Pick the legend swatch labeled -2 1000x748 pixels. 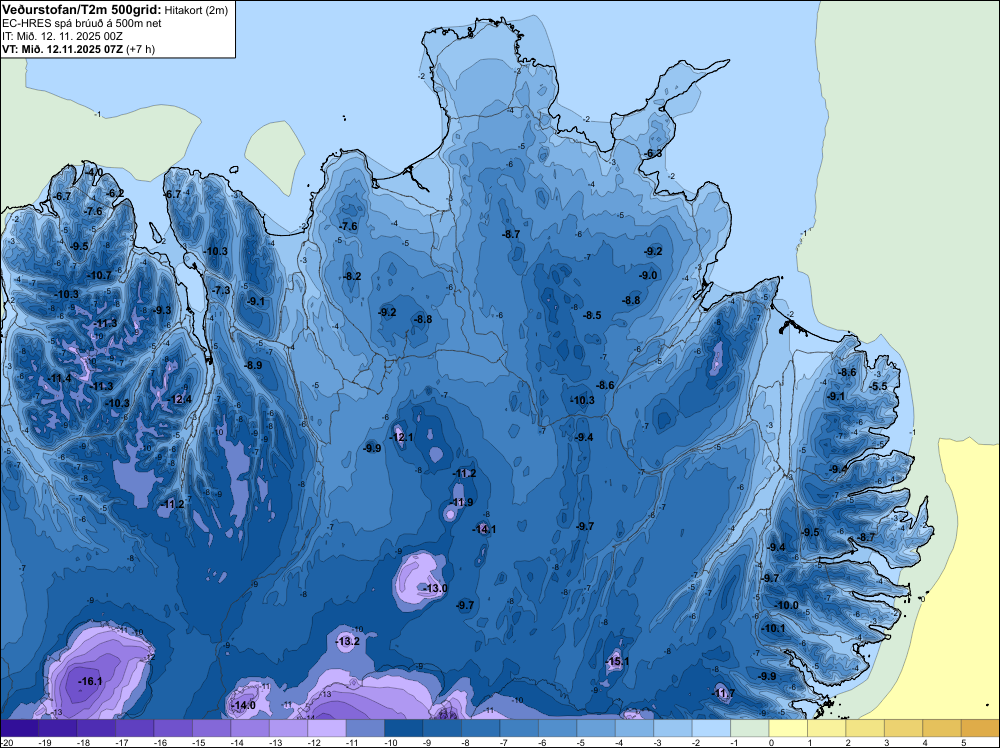point(711,728)
